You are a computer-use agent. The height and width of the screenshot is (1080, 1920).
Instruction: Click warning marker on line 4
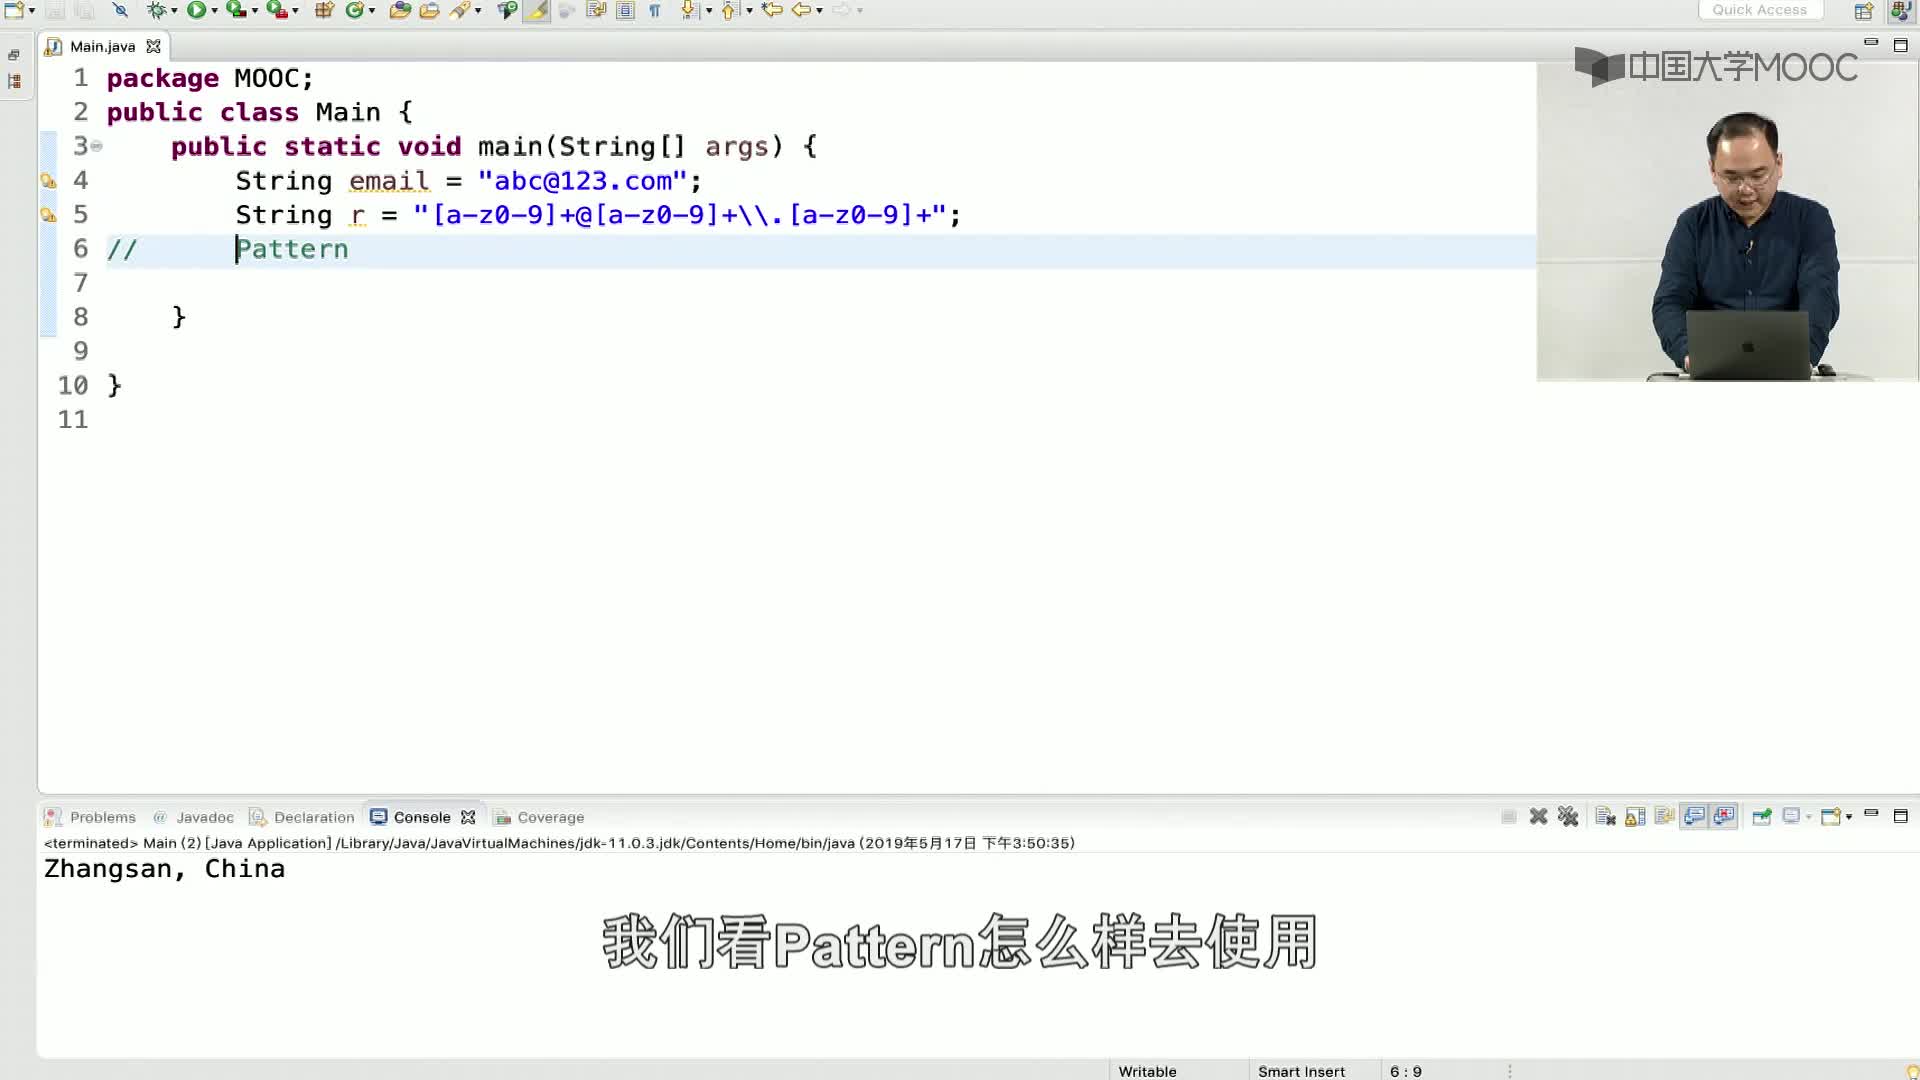coord(48,181)
